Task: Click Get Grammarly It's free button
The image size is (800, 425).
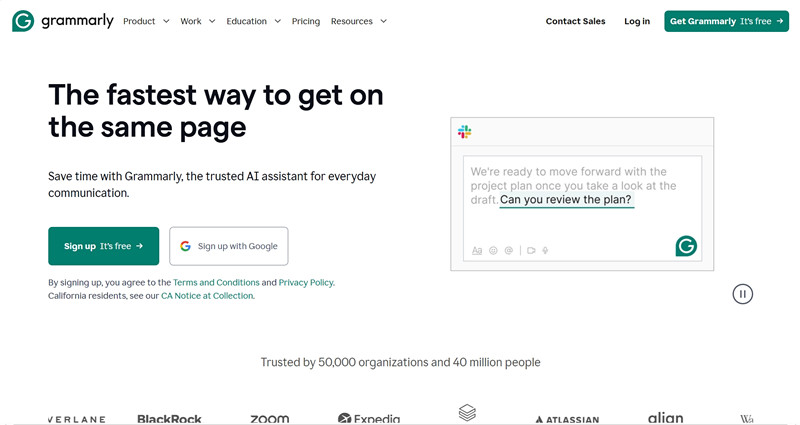Action: pos(727,21)
